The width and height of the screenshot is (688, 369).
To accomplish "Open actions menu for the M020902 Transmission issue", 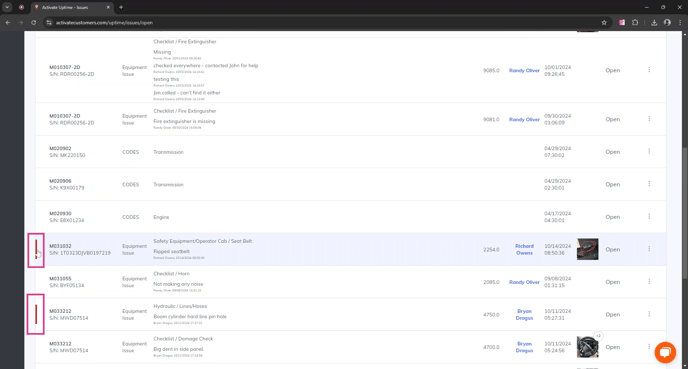I will 649,151.
